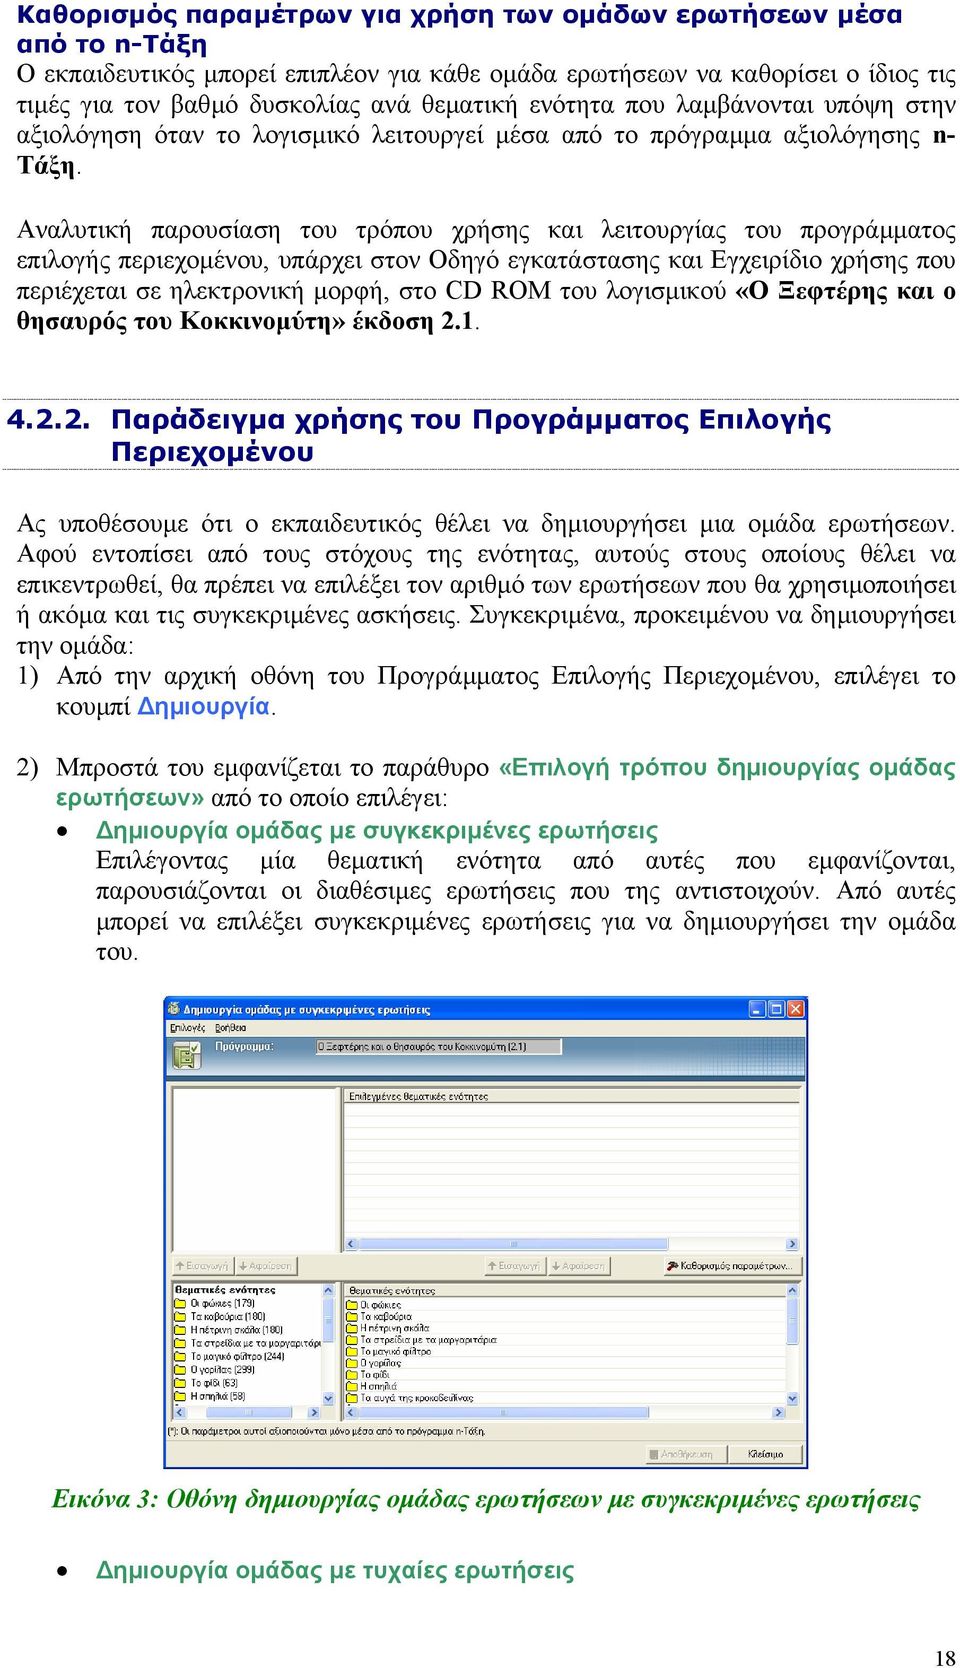The image size is (960, 1668).
Task: Click Αφαίρεση button beside Καθορισμός παραμέτρων
Action: coord(578,1266)
